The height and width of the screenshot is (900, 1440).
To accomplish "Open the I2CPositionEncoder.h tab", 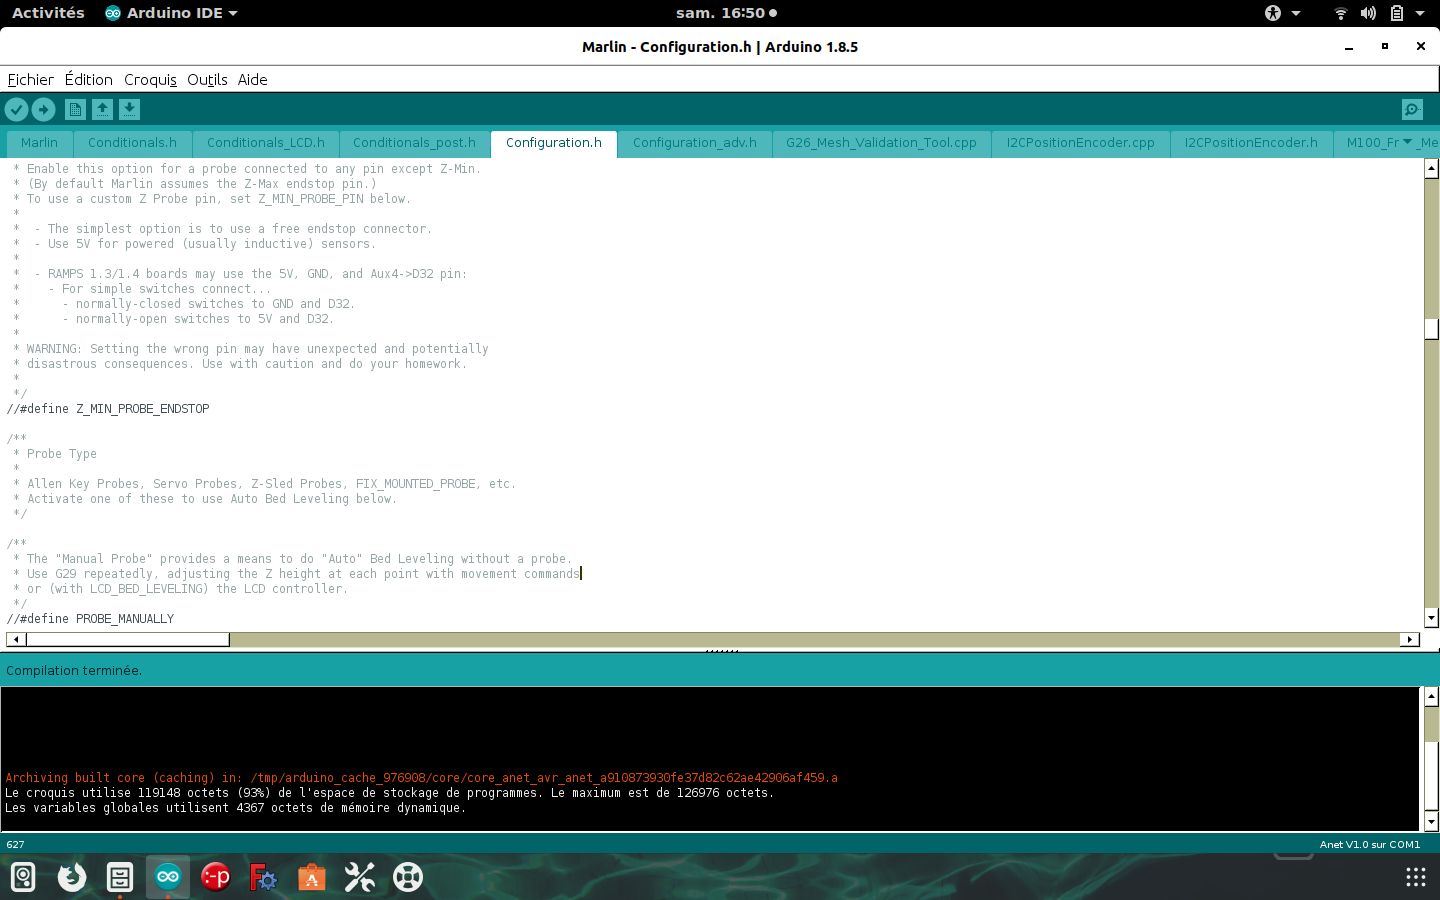I will (1251, 143).
